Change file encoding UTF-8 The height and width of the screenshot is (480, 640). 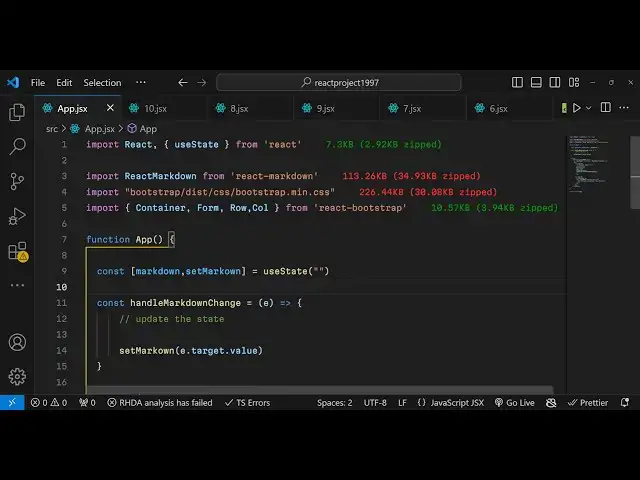point(375,403)
